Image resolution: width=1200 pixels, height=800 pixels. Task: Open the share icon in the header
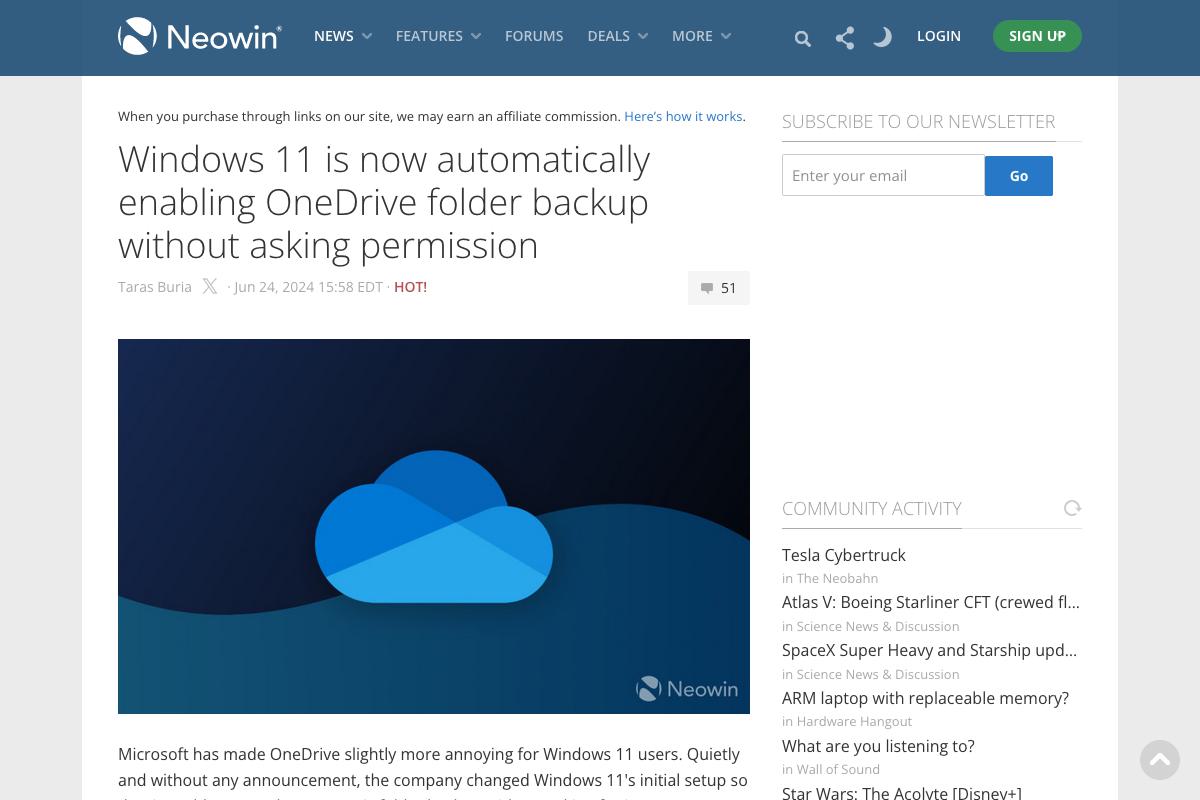click(845, 38)
